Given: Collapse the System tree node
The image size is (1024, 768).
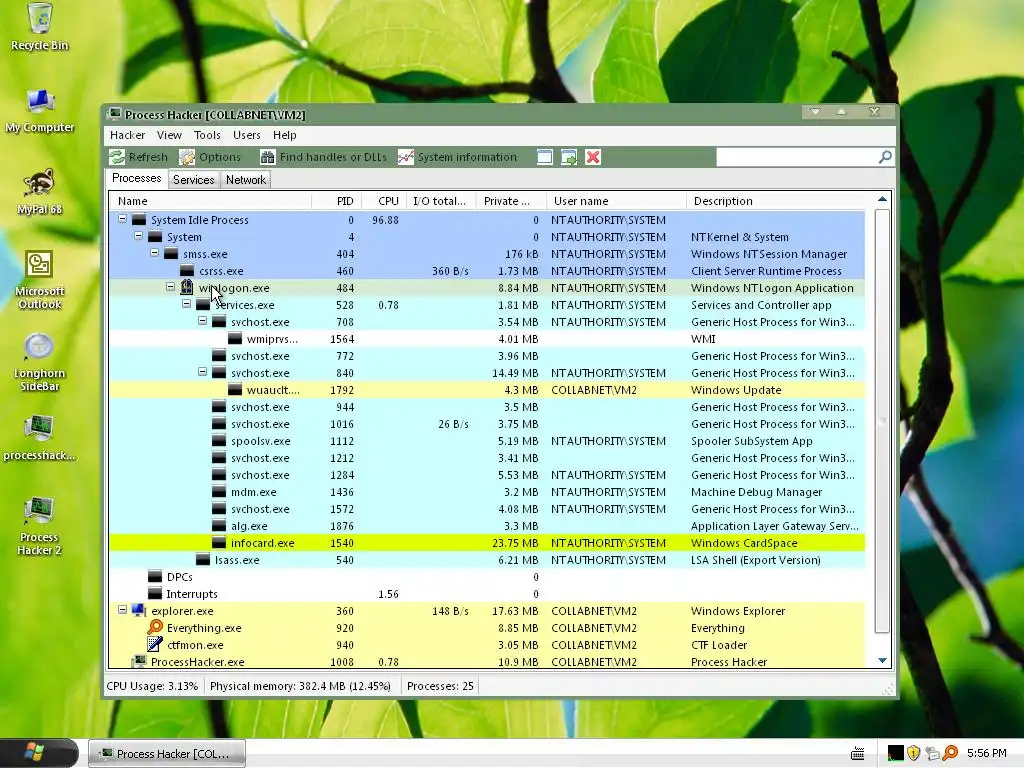Looking at the screenshot, I should 138,236.
